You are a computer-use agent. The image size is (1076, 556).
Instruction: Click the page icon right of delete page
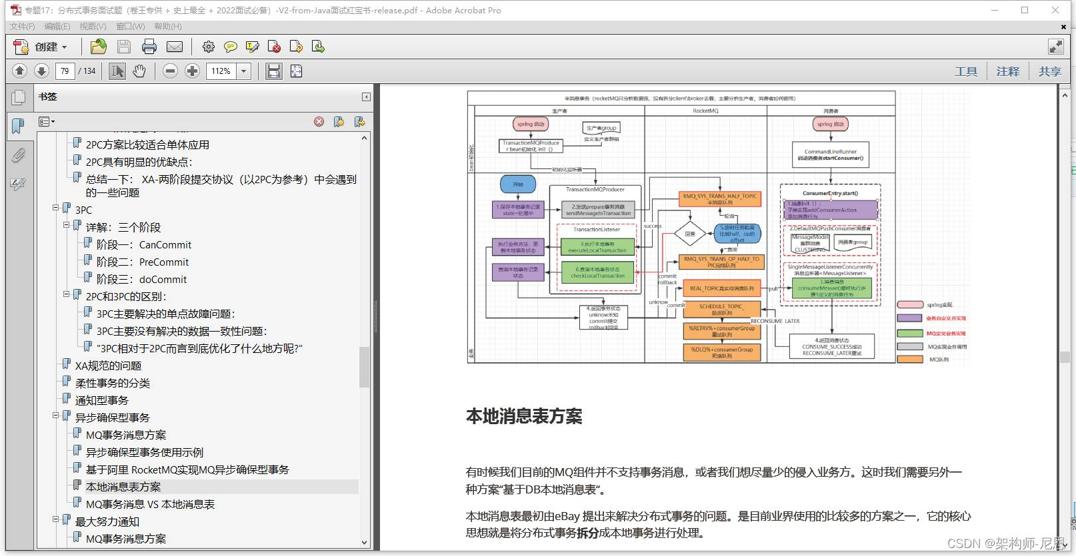point(296,47)
